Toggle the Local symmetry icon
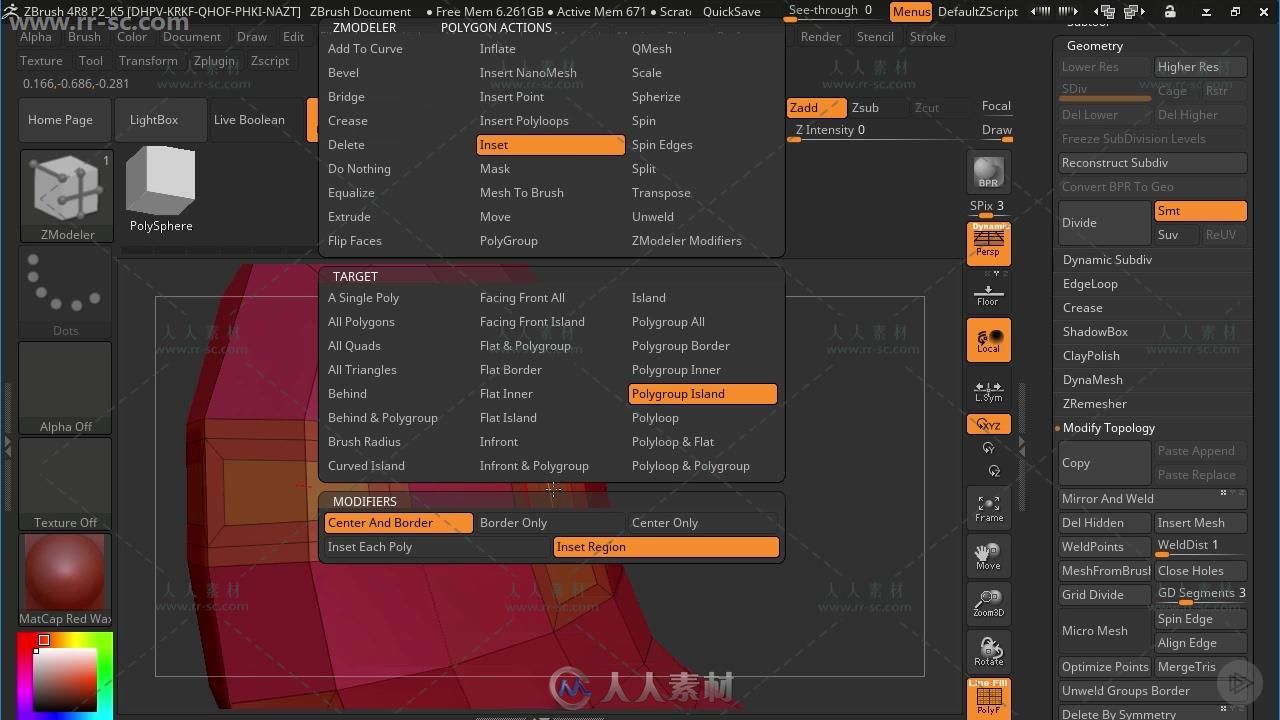Image resolution: width=1280 pixels, height=720 pixels. pyautogui.click(x=988, y=340)
